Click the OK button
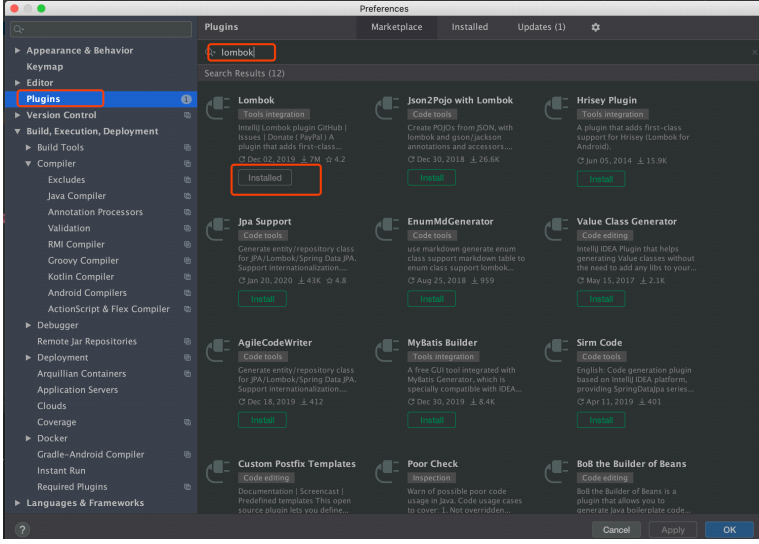The height and width of the screenshot is (544, 759). coord(729,530)
